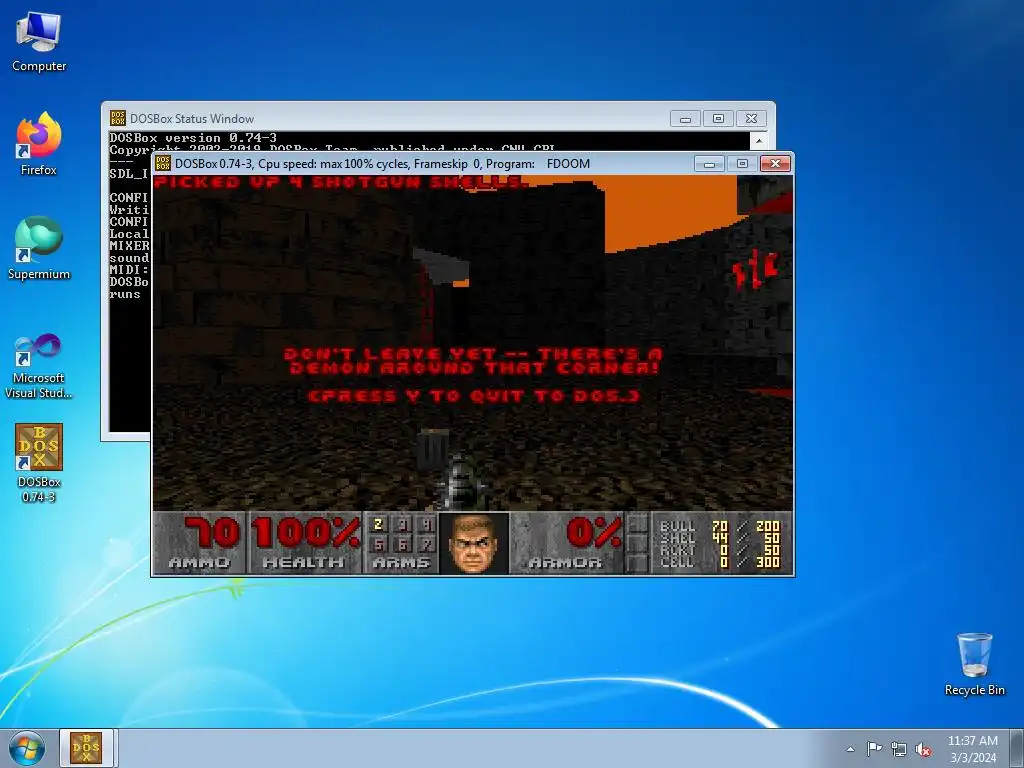
Task: Select the Microsoft Visual Studio shortcut
Action: [39, 366]
